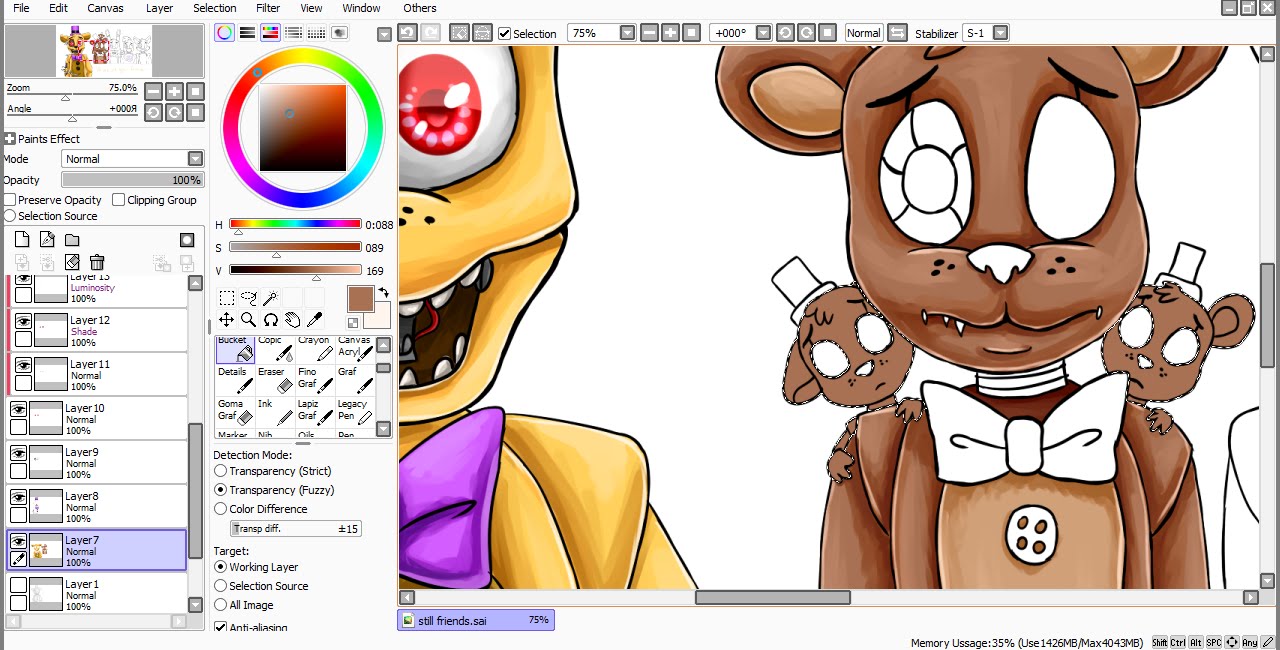
Task: Open the Stabilizer S-1 dropdown
Action: [x=999, y=33]
